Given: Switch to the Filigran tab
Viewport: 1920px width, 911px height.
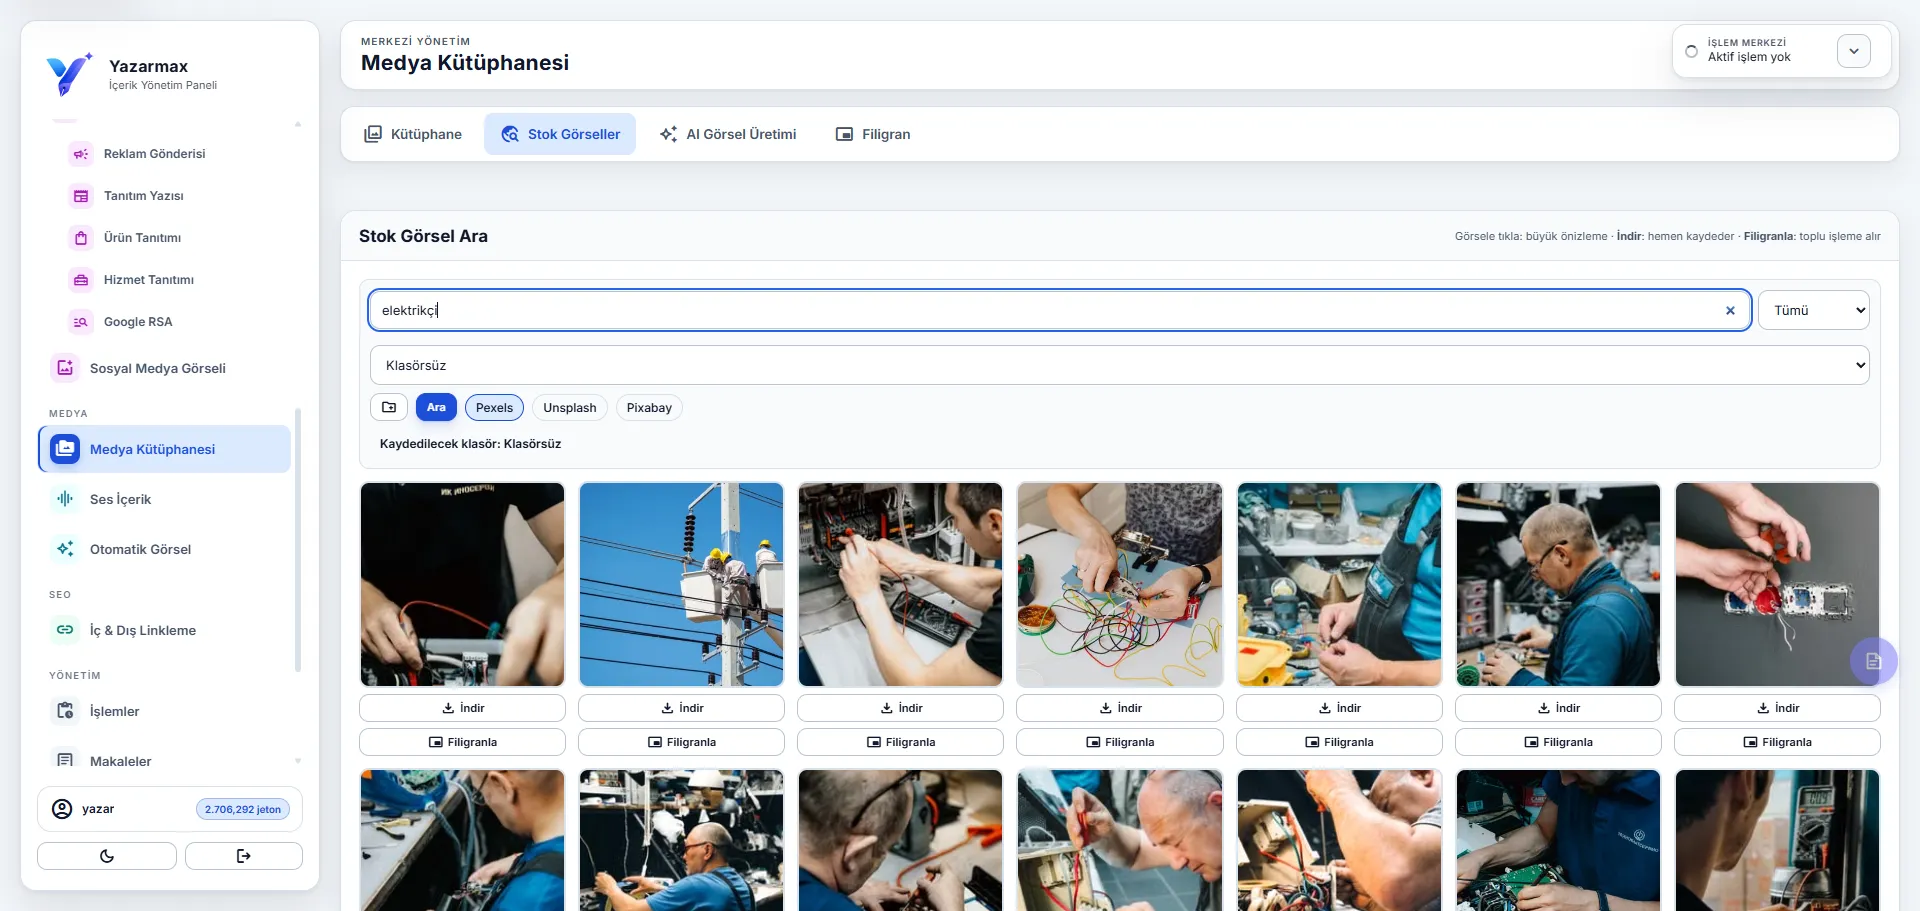Looking at the screenshot, I should coord(873,134).
